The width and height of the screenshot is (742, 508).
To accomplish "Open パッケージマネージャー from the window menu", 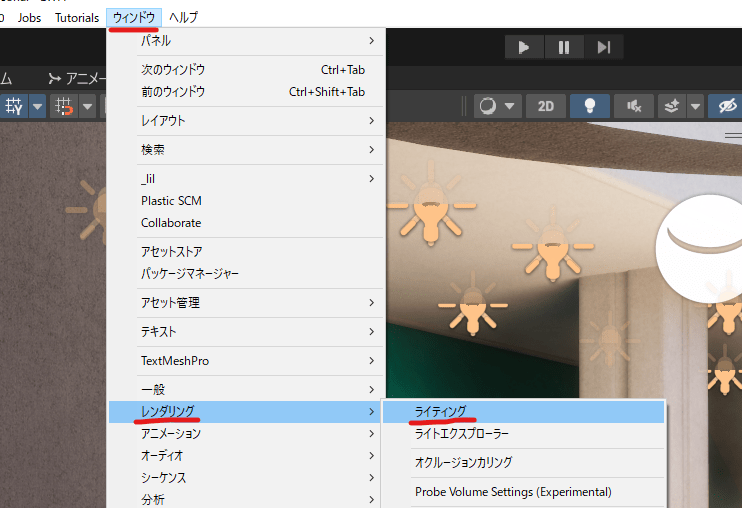I will click(x=190, y=273).
